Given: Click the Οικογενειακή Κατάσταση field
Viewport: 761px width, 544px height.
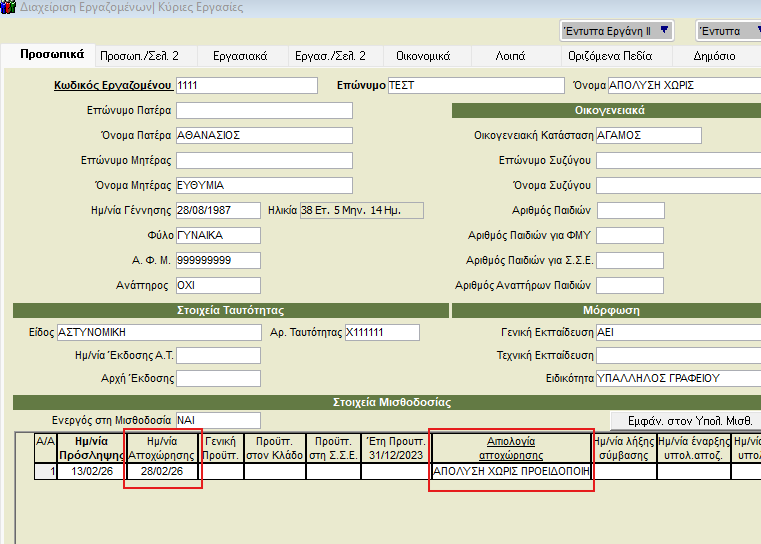Looking at the screenshot, I should (x=648, y=135).
